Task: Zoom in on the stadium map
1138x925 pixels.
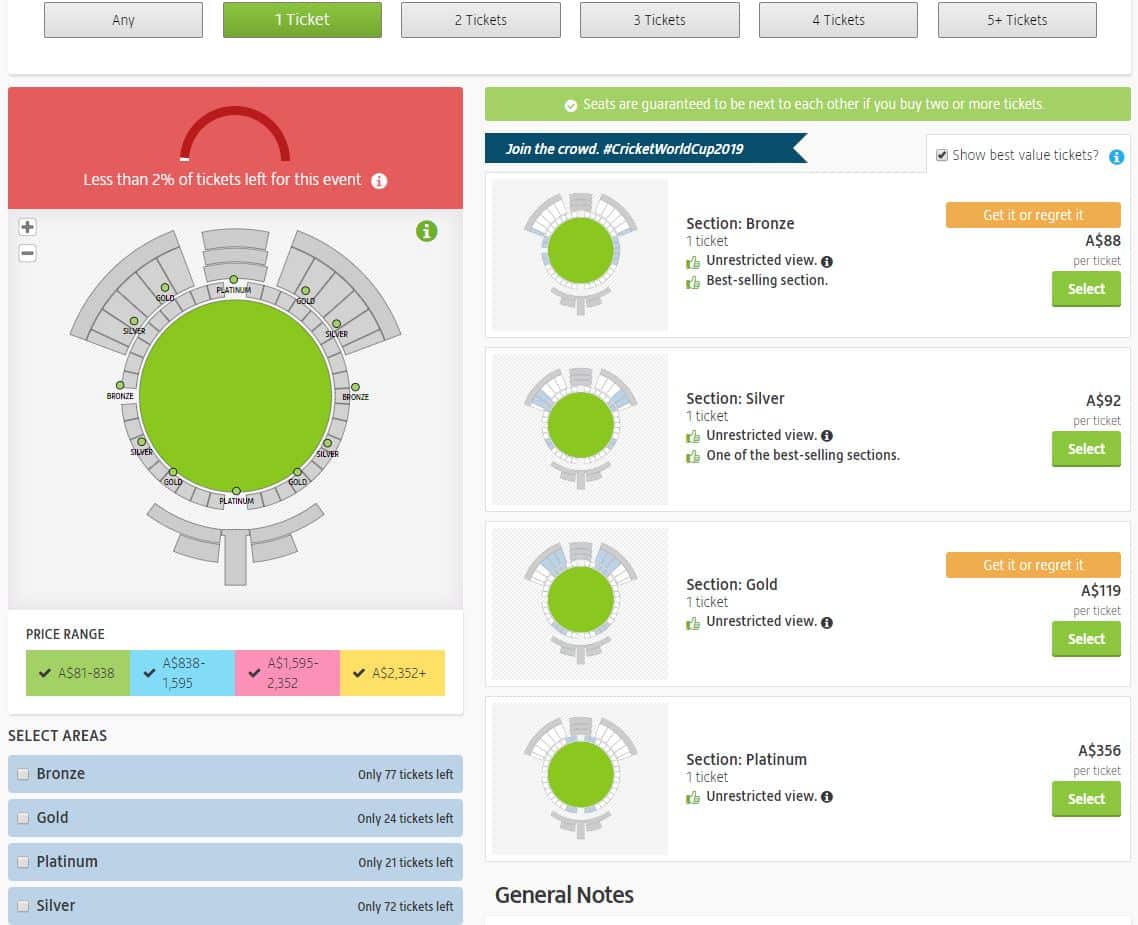Action: tap(28, 227)
